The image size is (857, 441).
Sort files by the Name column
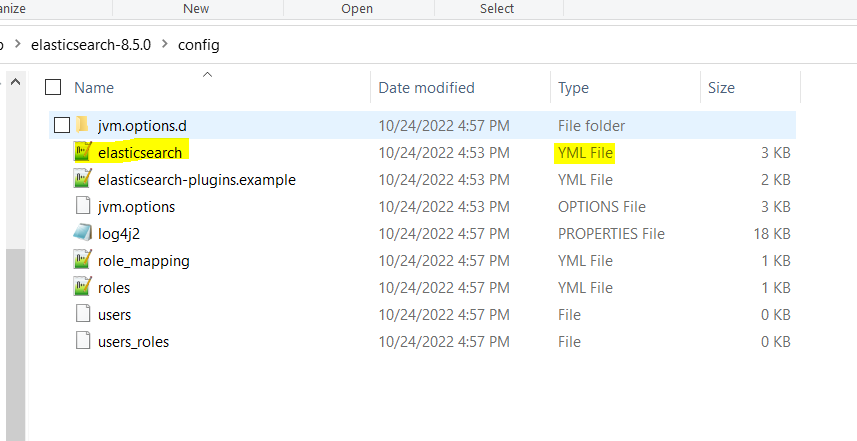(93, 88)
